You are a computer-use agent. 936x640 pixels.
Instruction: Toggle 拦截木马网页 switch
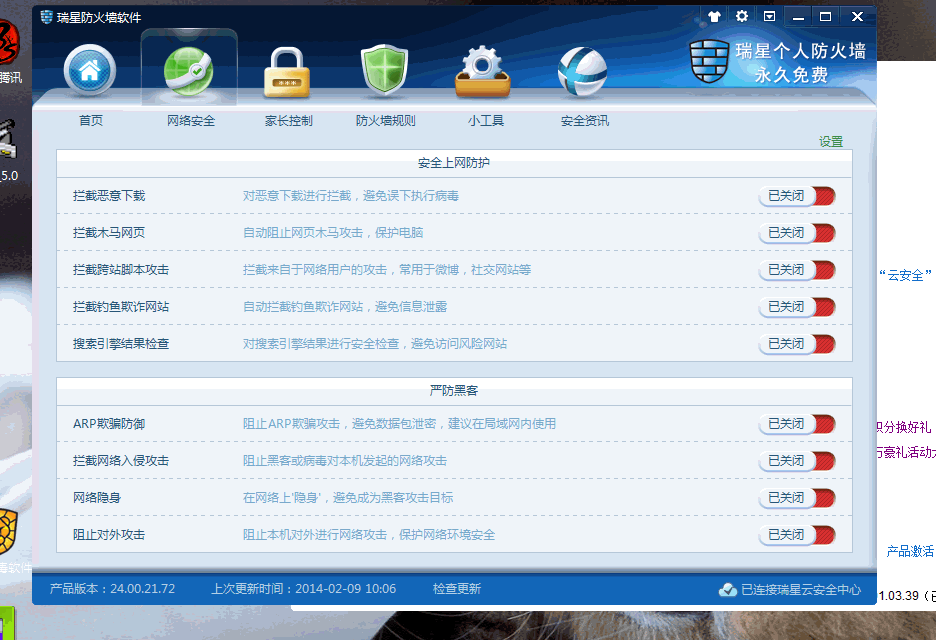click(x=797, y=233)
